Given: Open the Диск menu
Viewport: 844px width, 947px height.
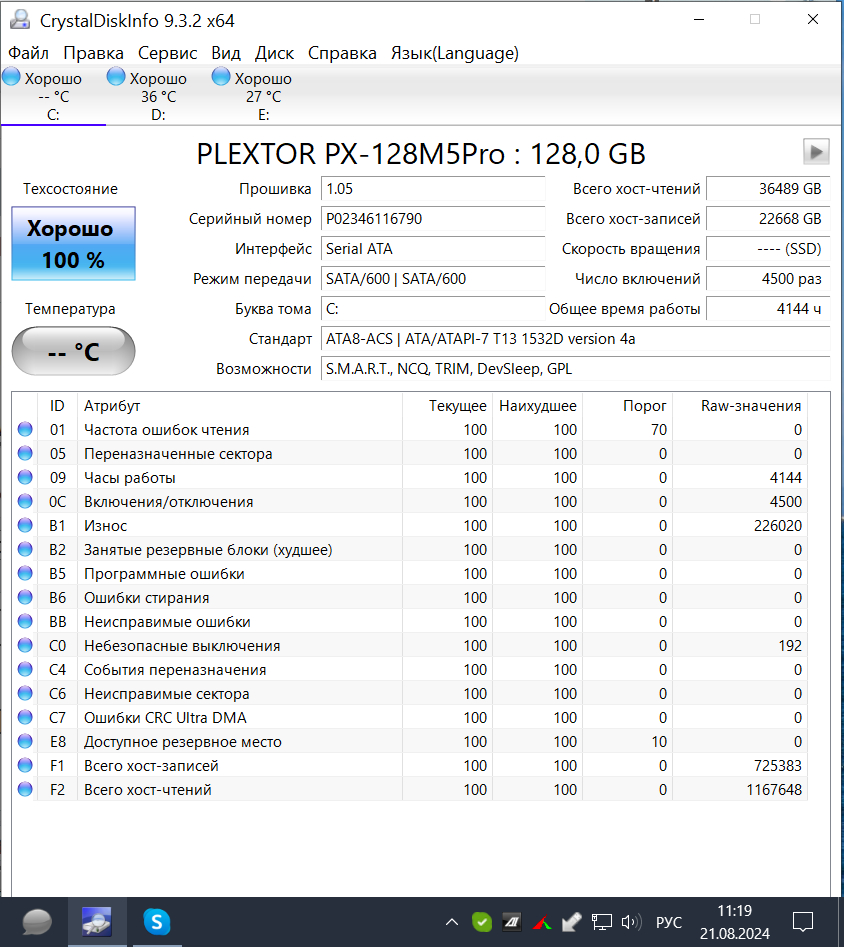Looking at the screenshot, I should pyautogui.click(x=274, y=53).
